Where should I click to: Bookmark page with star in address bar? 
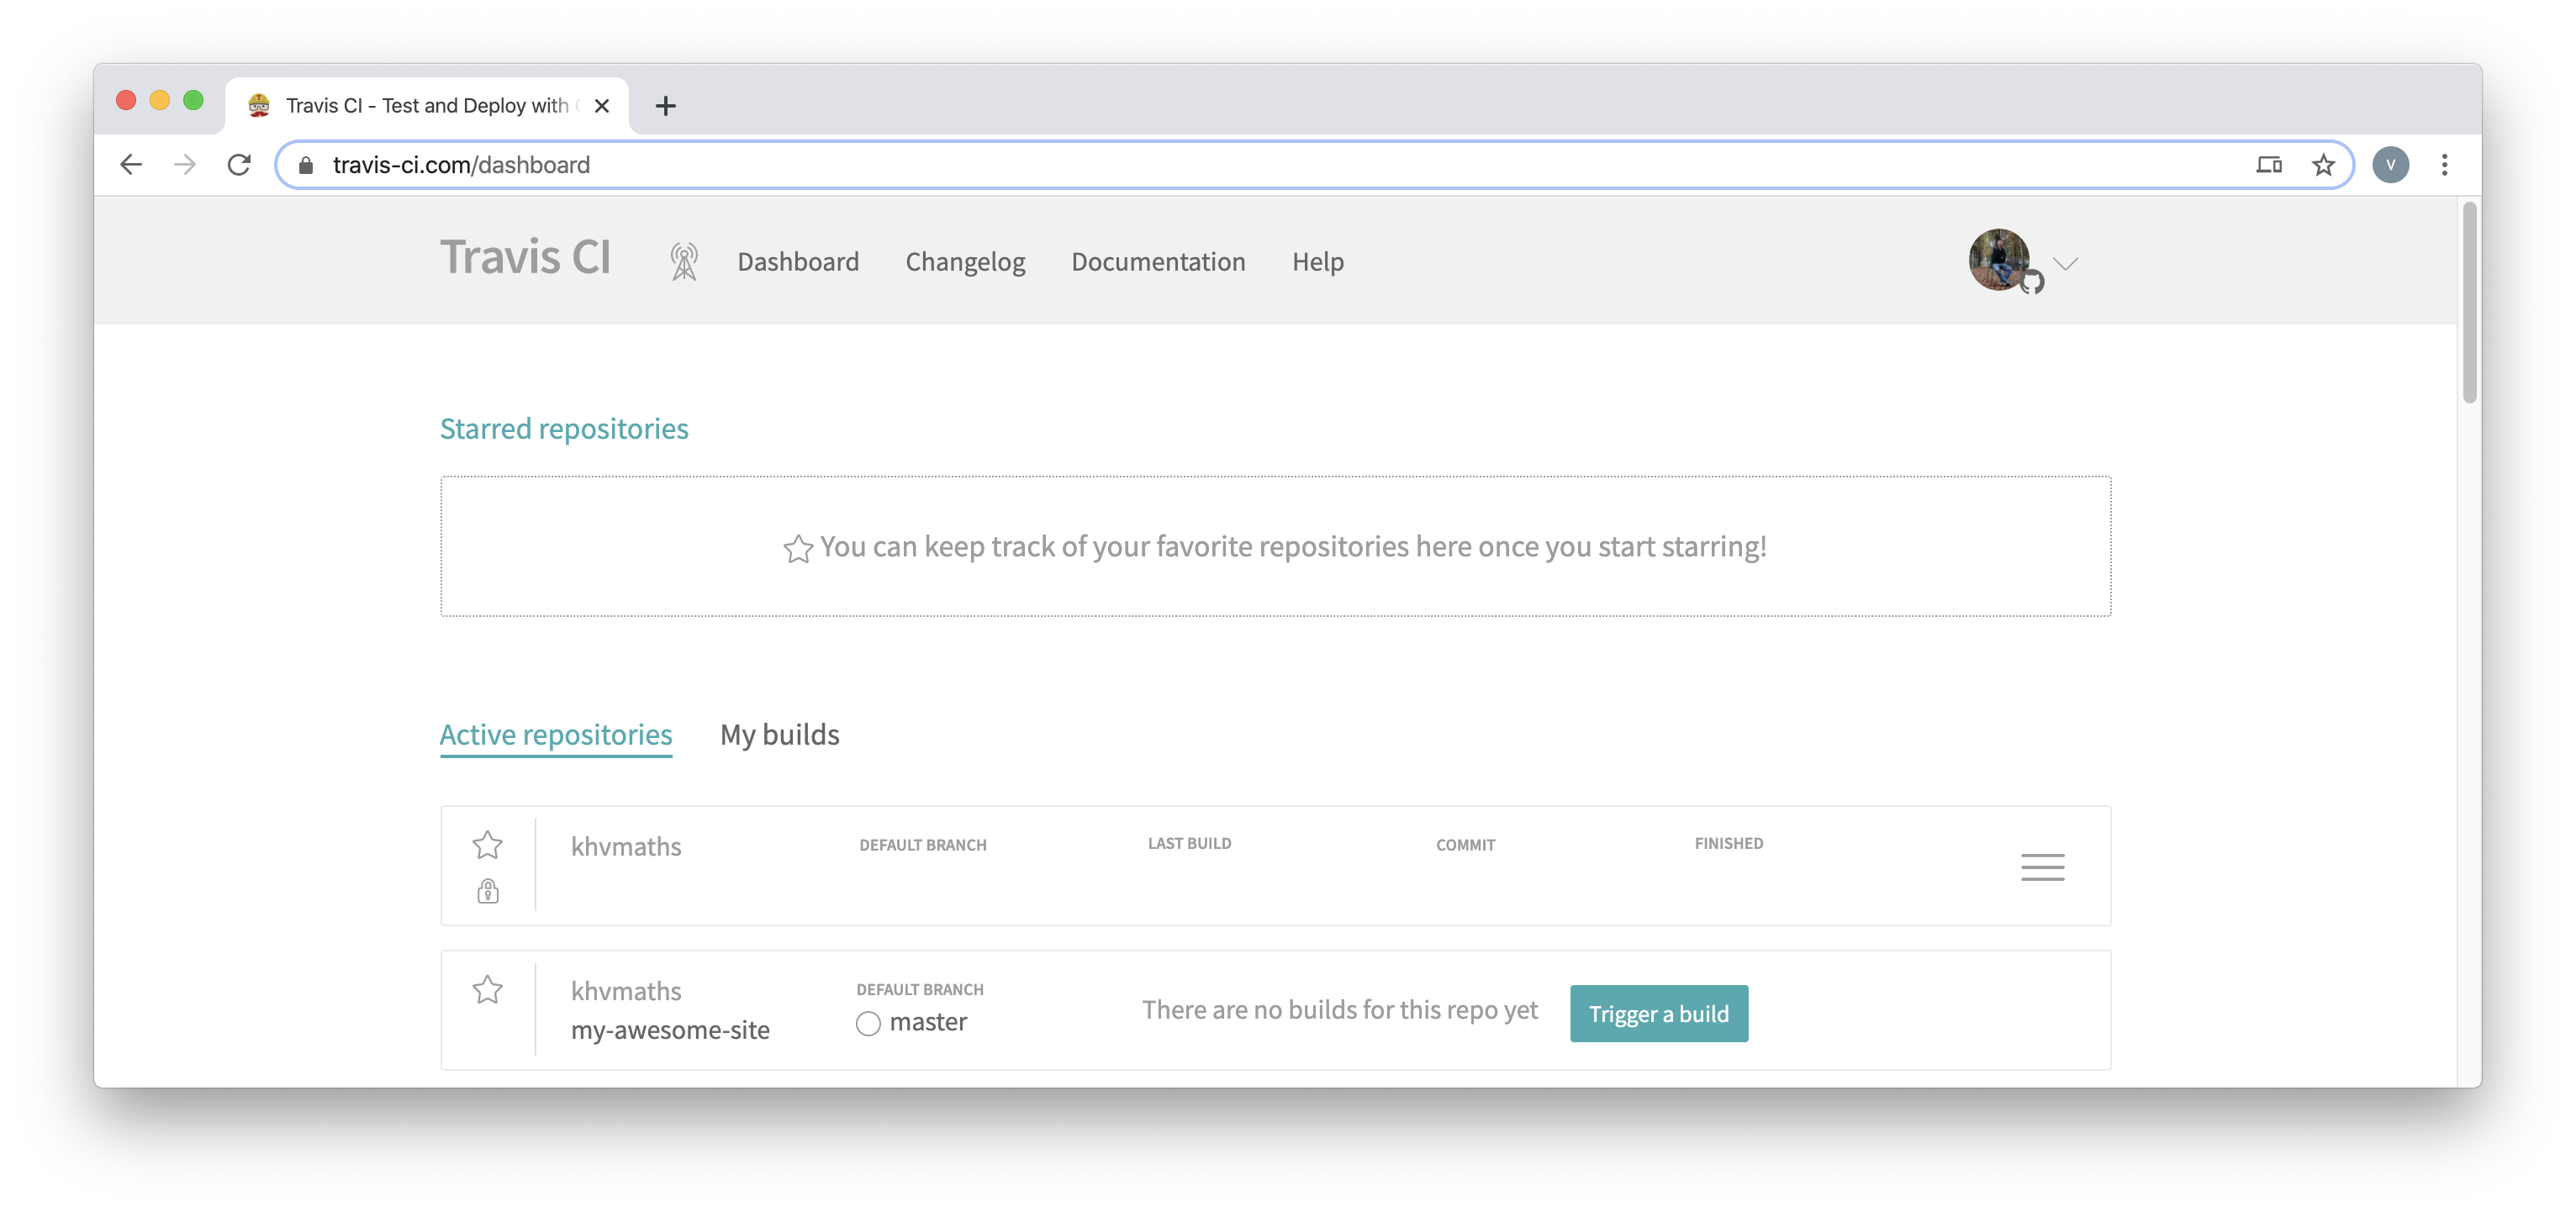(x=2323, y=165)
